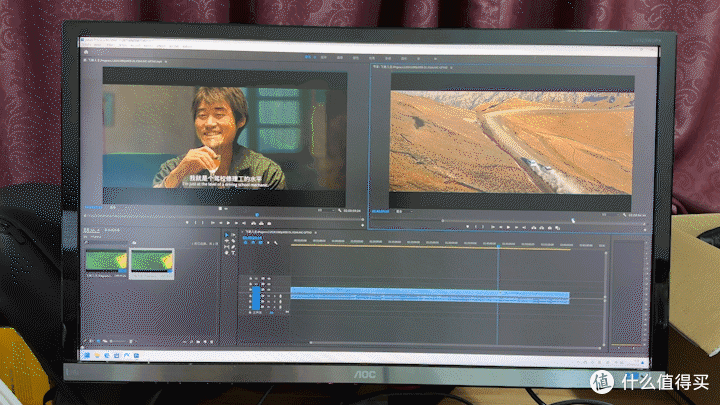Step back one frame in Program monitor
Viewport: 720px width, 405px height.
pyautogui.click(x=501, y=227)
